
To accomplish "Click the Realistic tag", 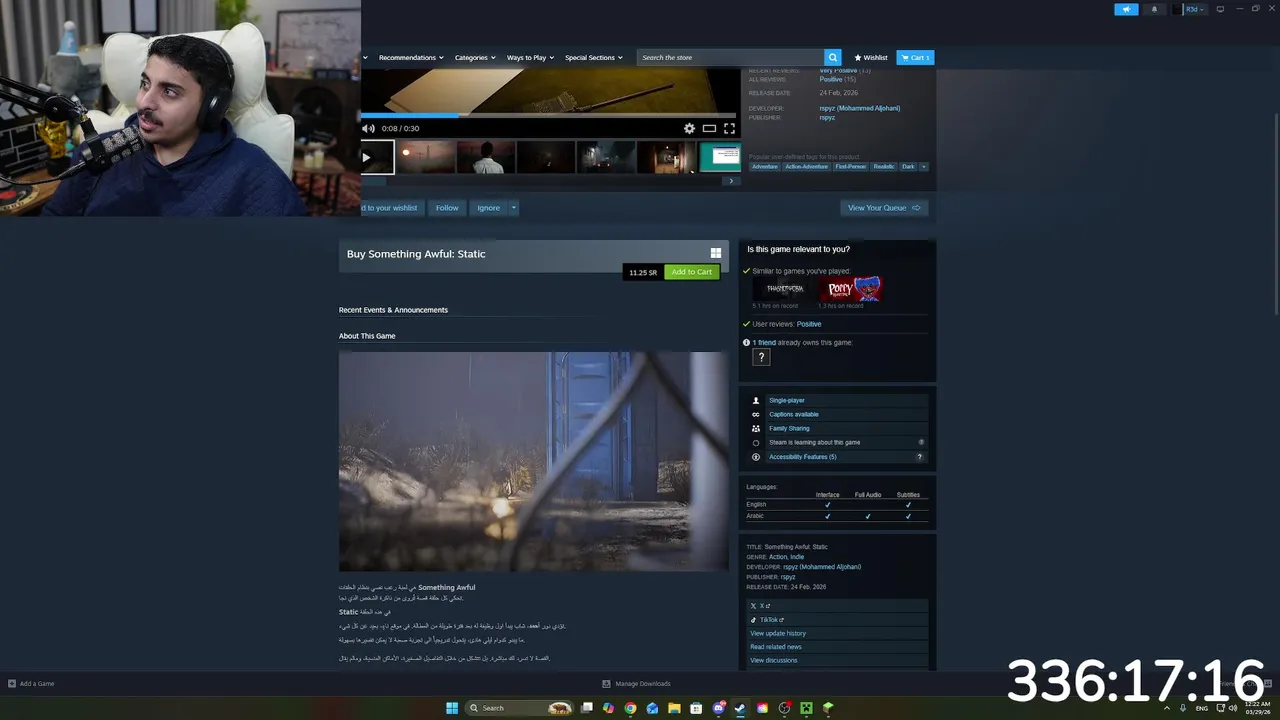I will point(884,167).
